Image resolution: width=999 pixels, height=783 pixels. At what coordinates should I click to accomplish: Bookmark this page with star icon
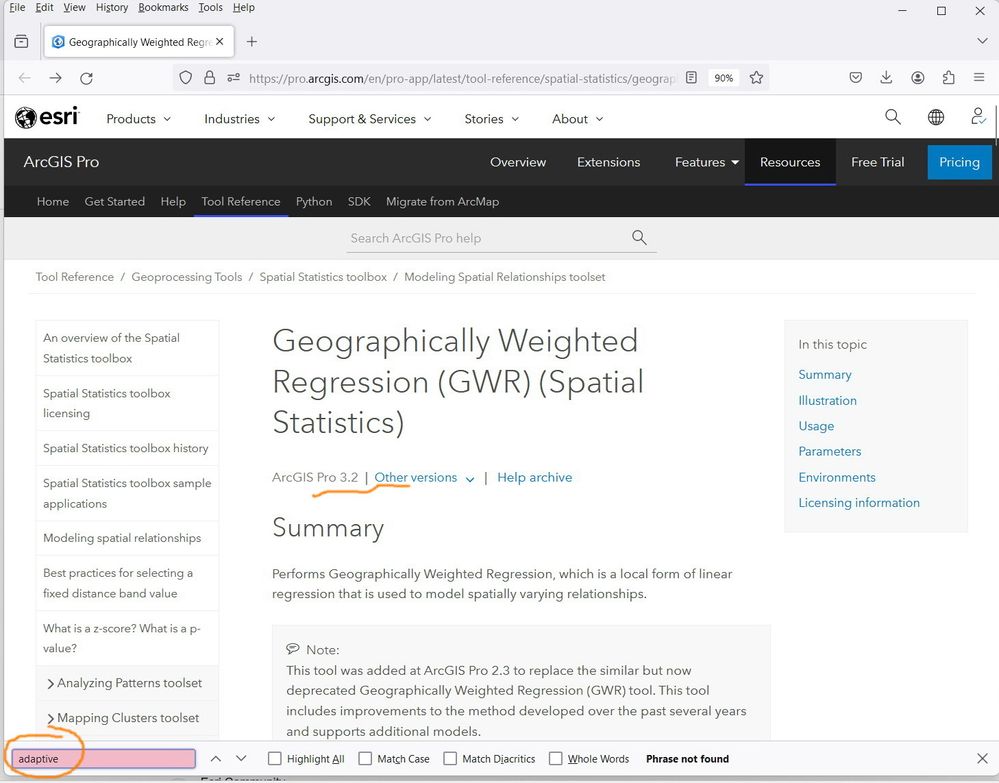point(756,78)
